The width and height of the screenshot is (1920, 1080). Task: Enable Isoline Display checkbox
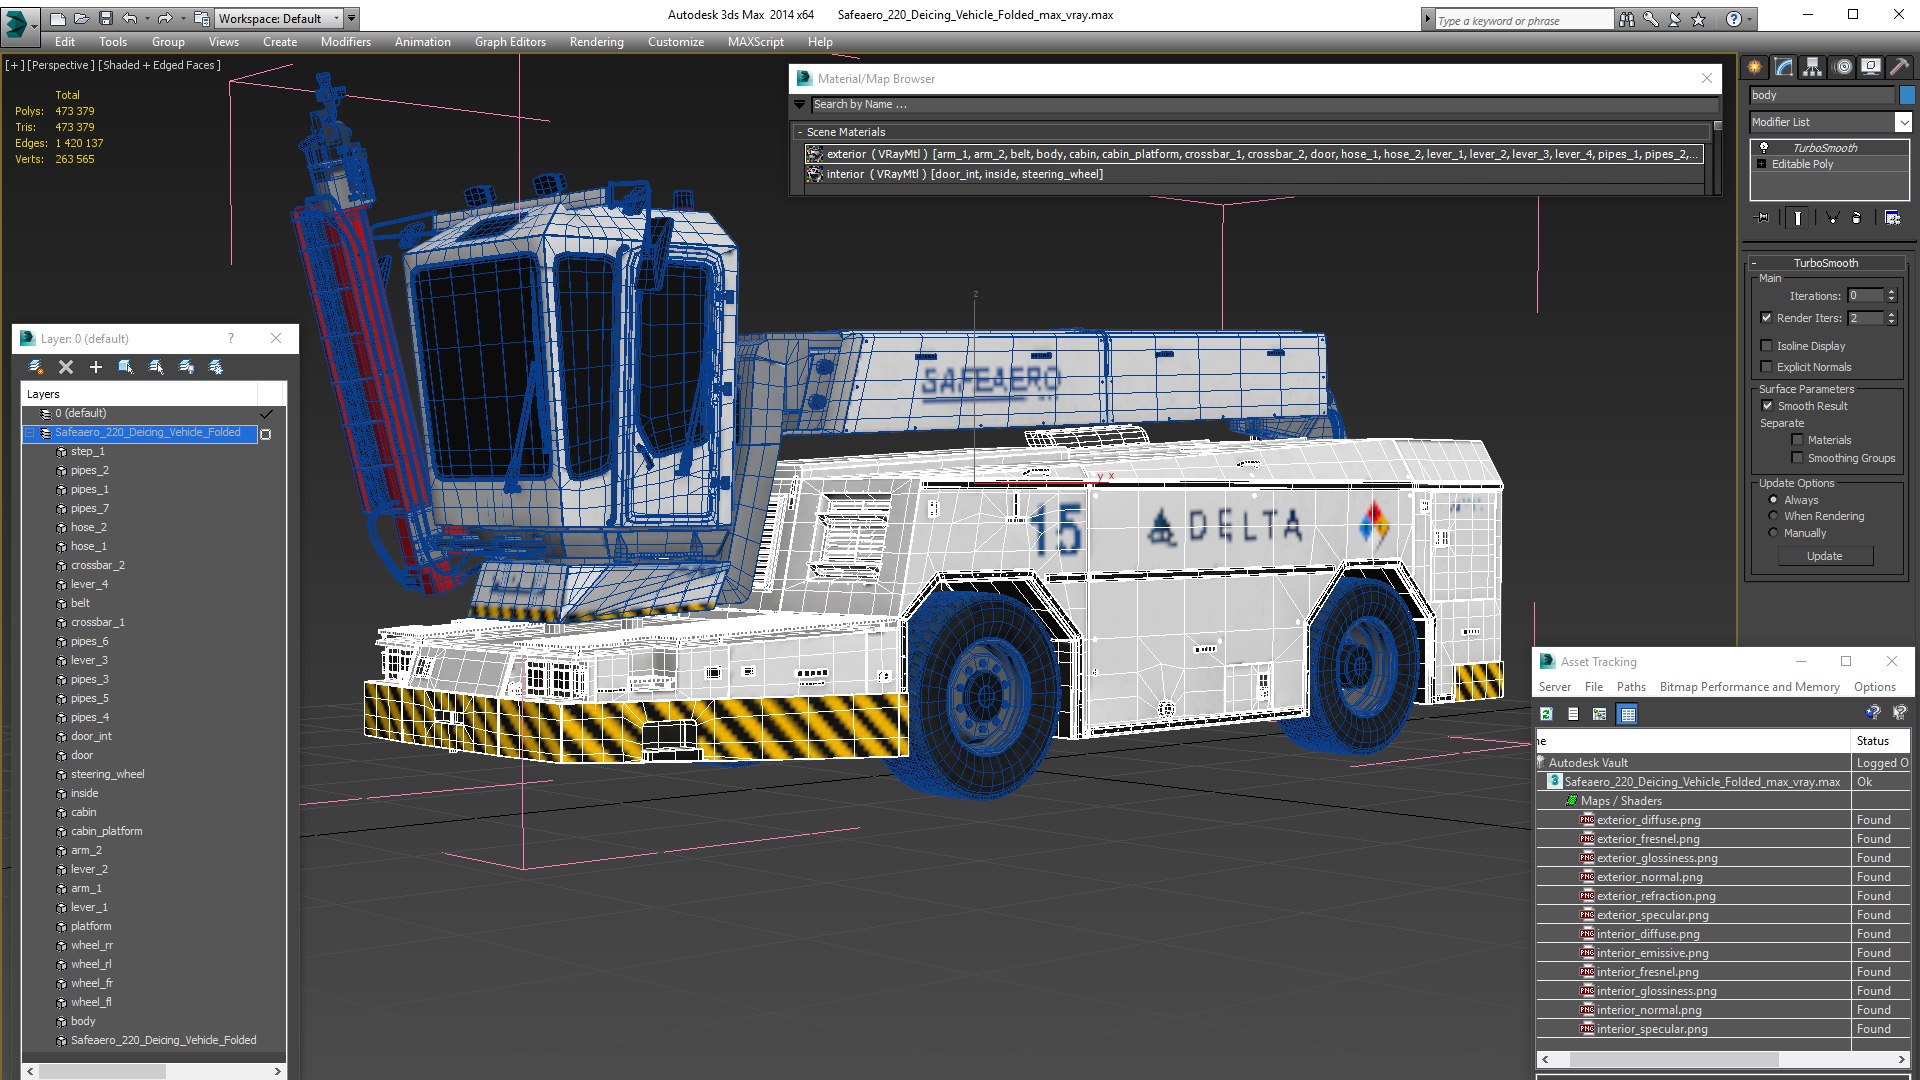1766,346
